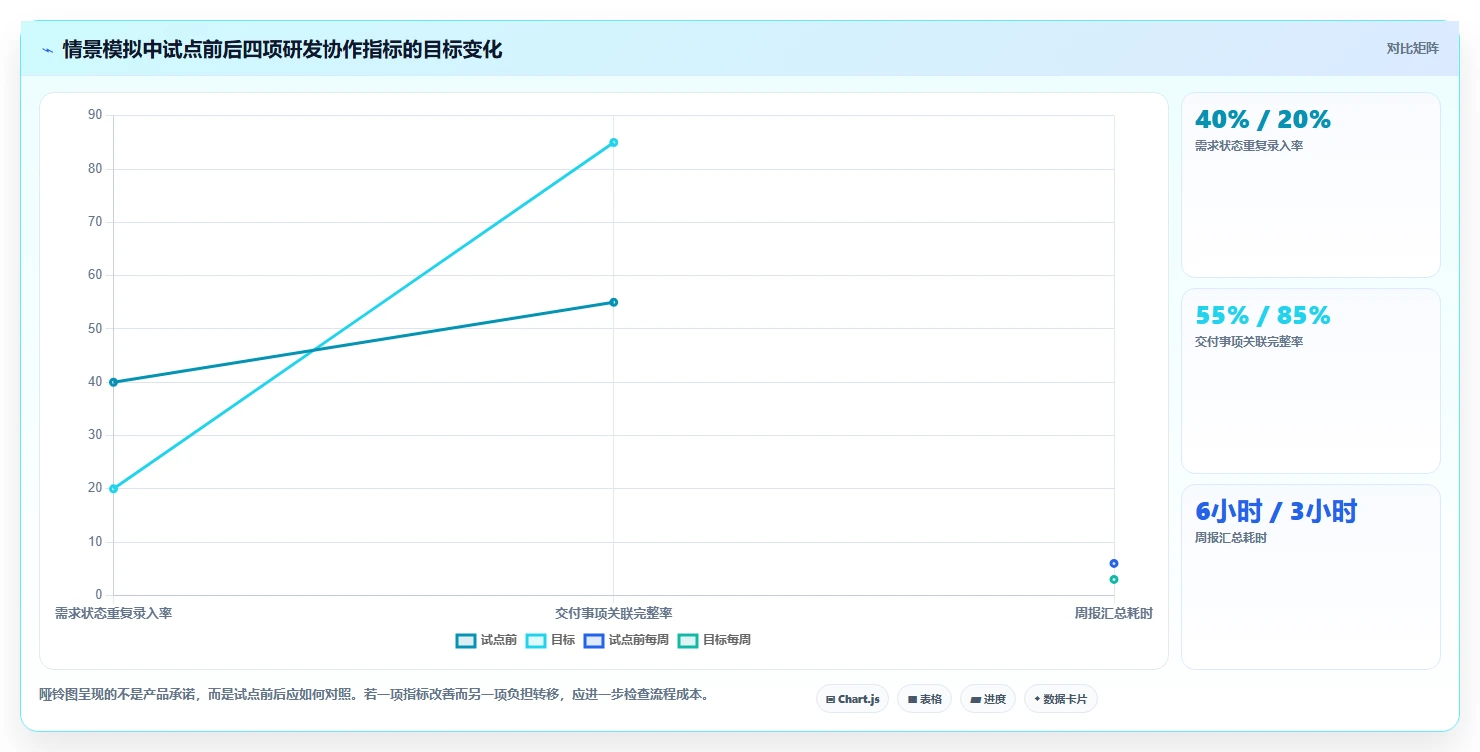Click the 试点前 data point at value 55
The height and width of the screenshot is (752, 1480).
pos(613,302)
